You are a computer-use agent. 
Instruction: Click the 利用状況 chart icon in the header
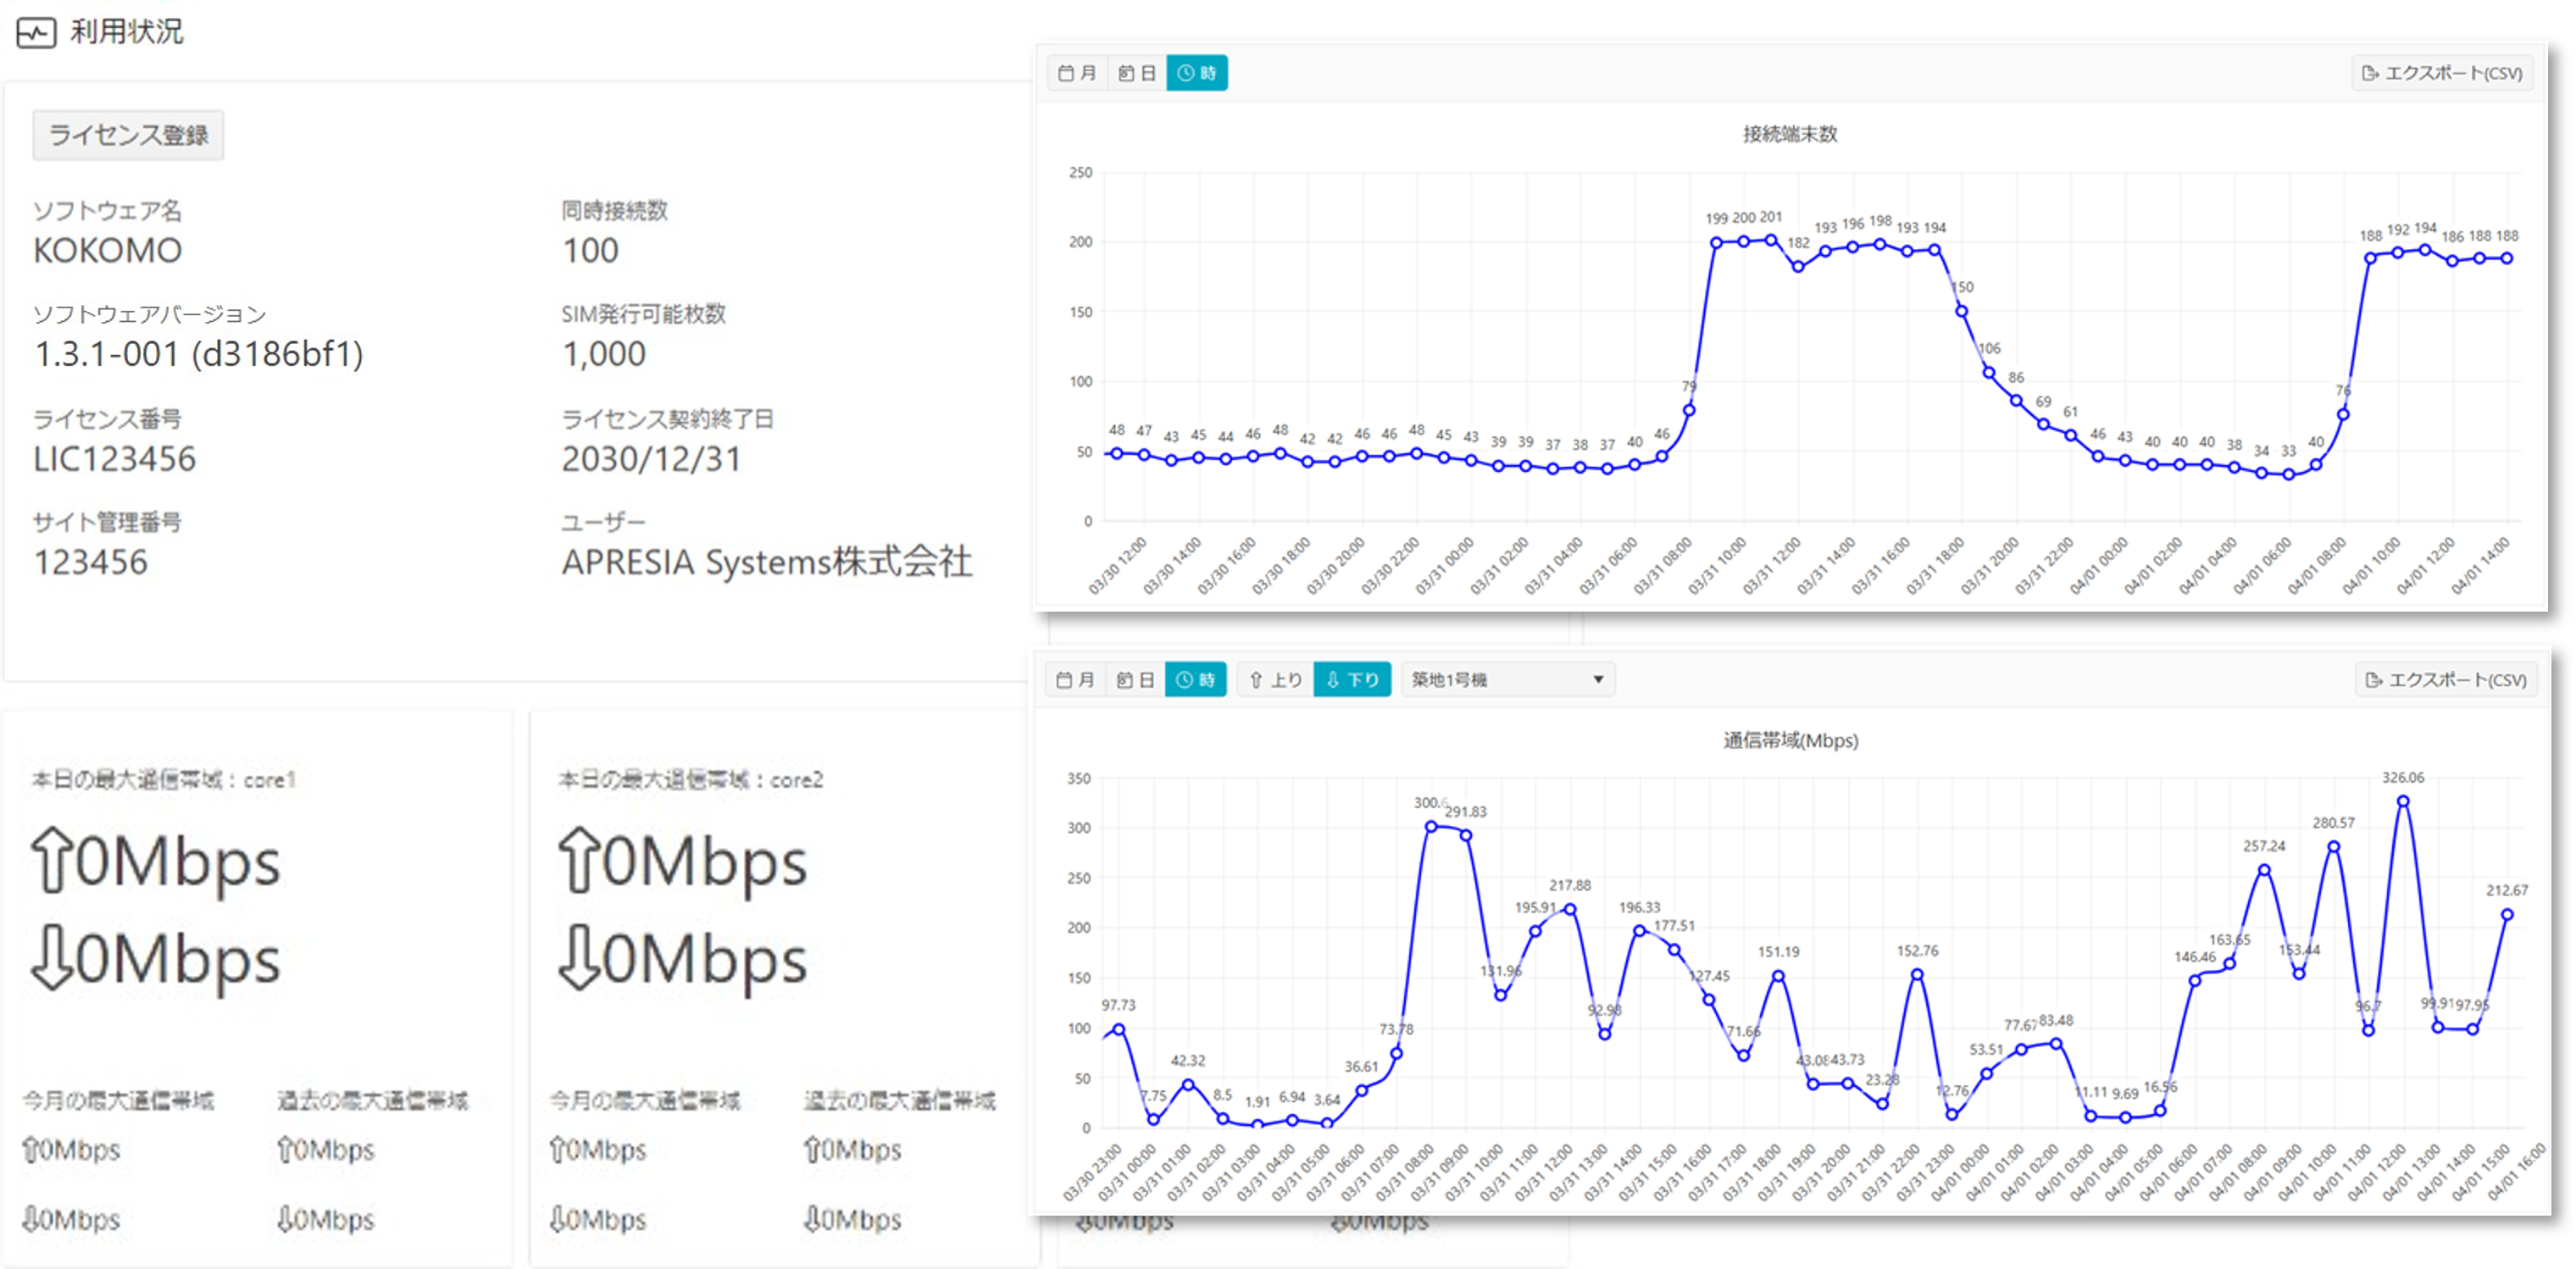click(x=36, y=33)
